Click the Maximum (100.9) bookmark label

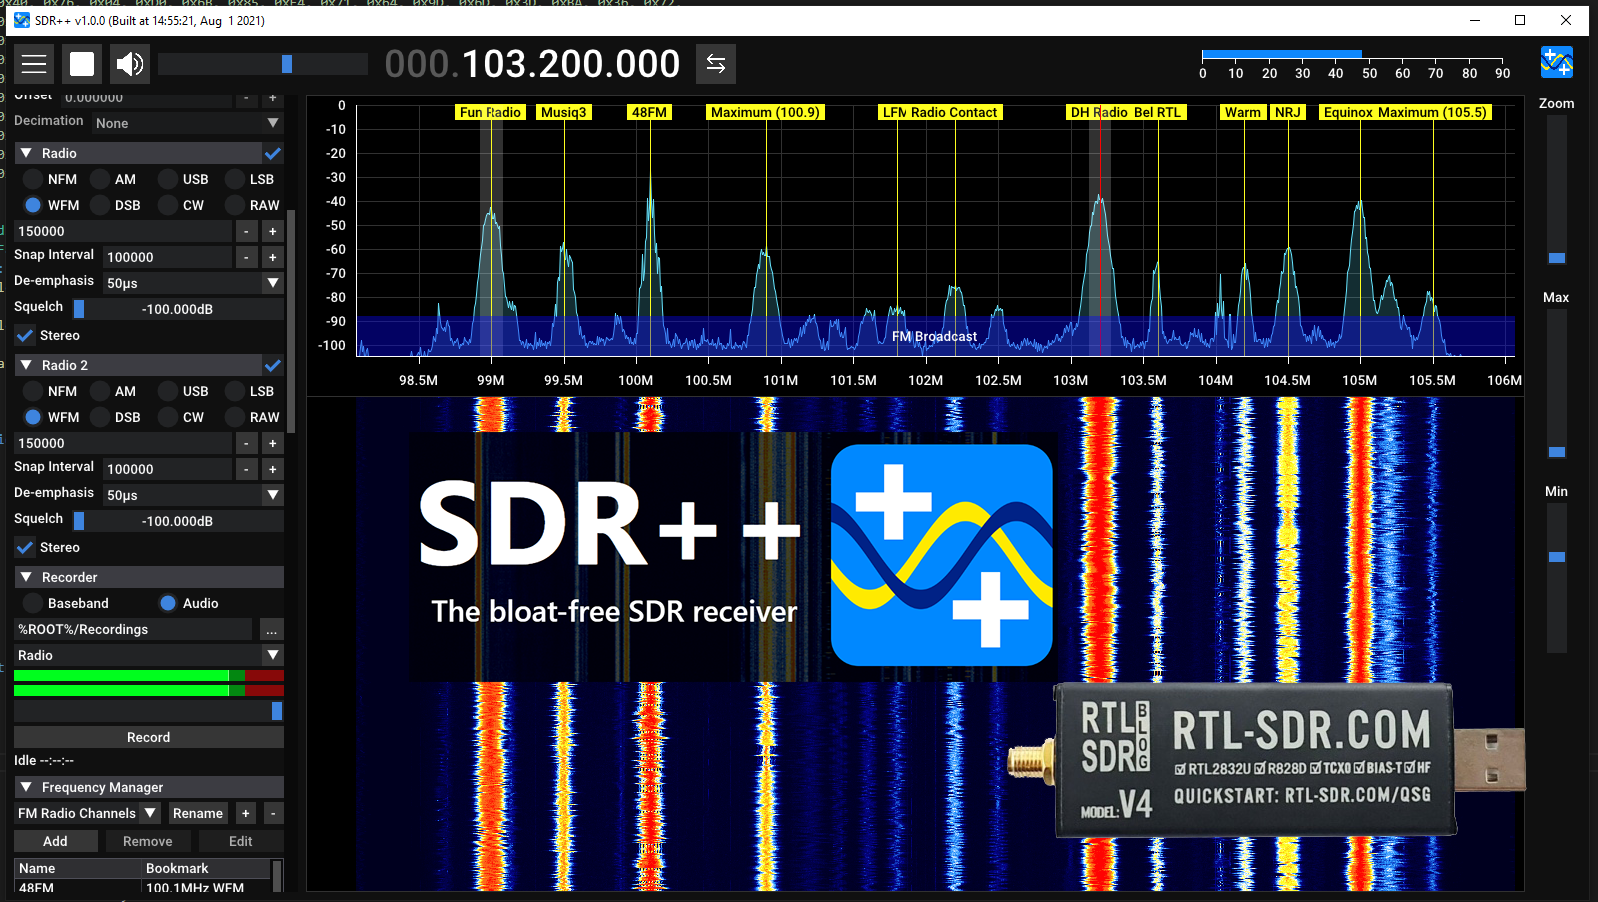[765, 112]
